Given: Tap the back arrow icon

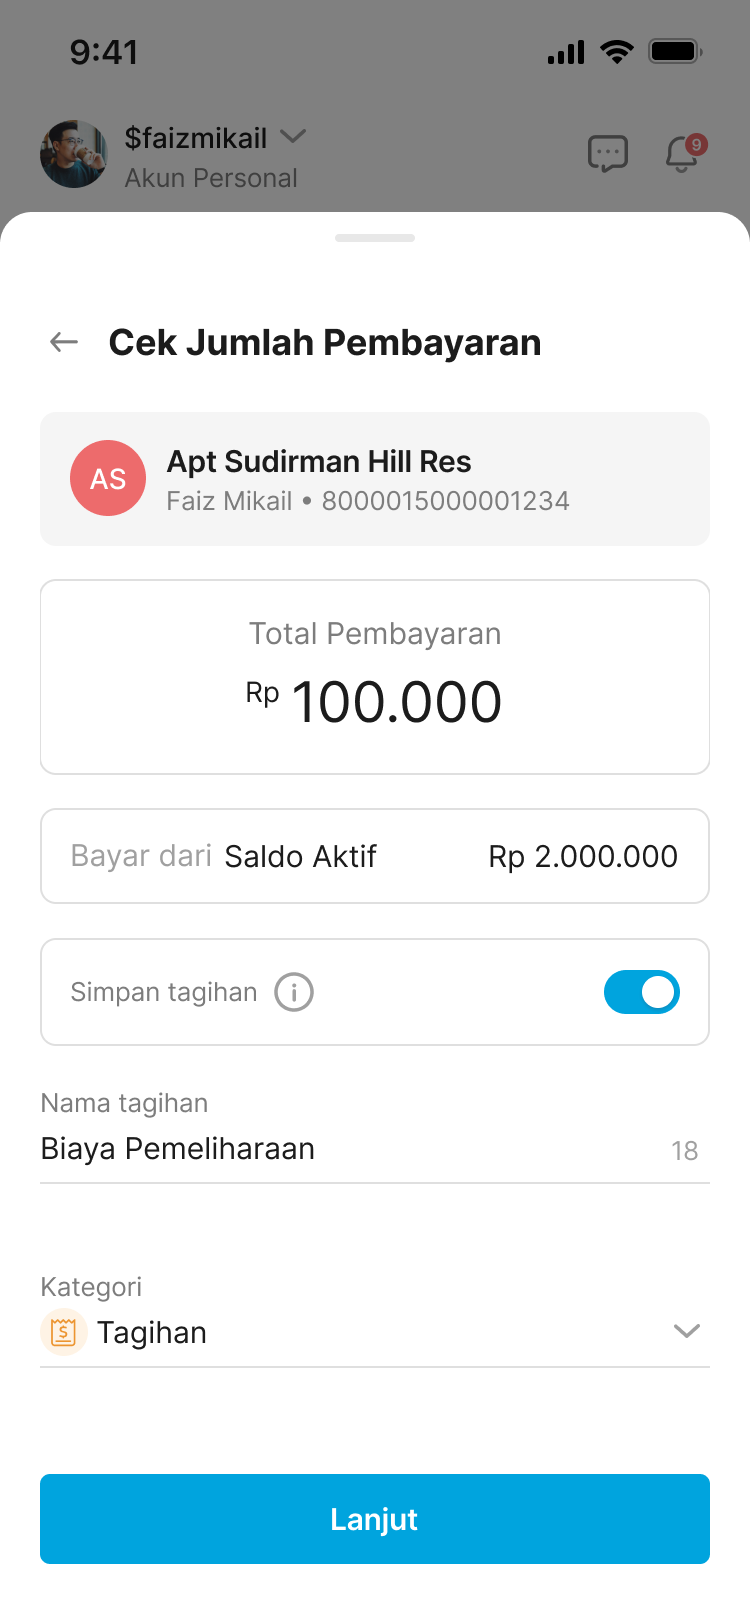Looking at the screenshot, I should 64,343.
